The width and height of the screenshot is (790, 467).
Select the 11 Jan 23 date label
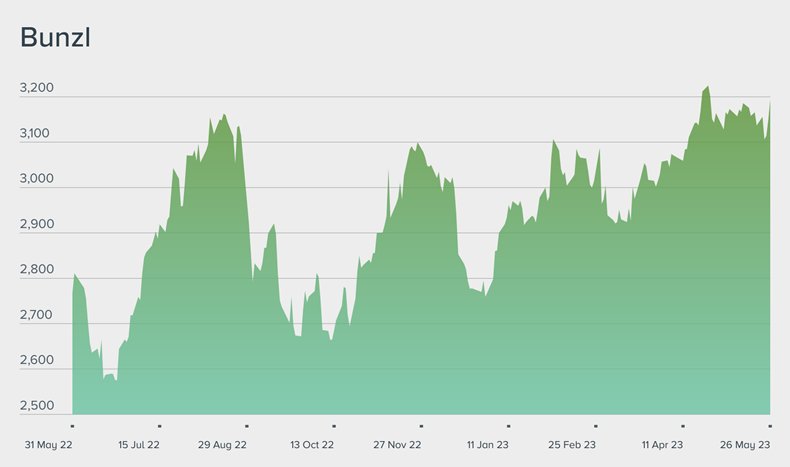(487, 444)
